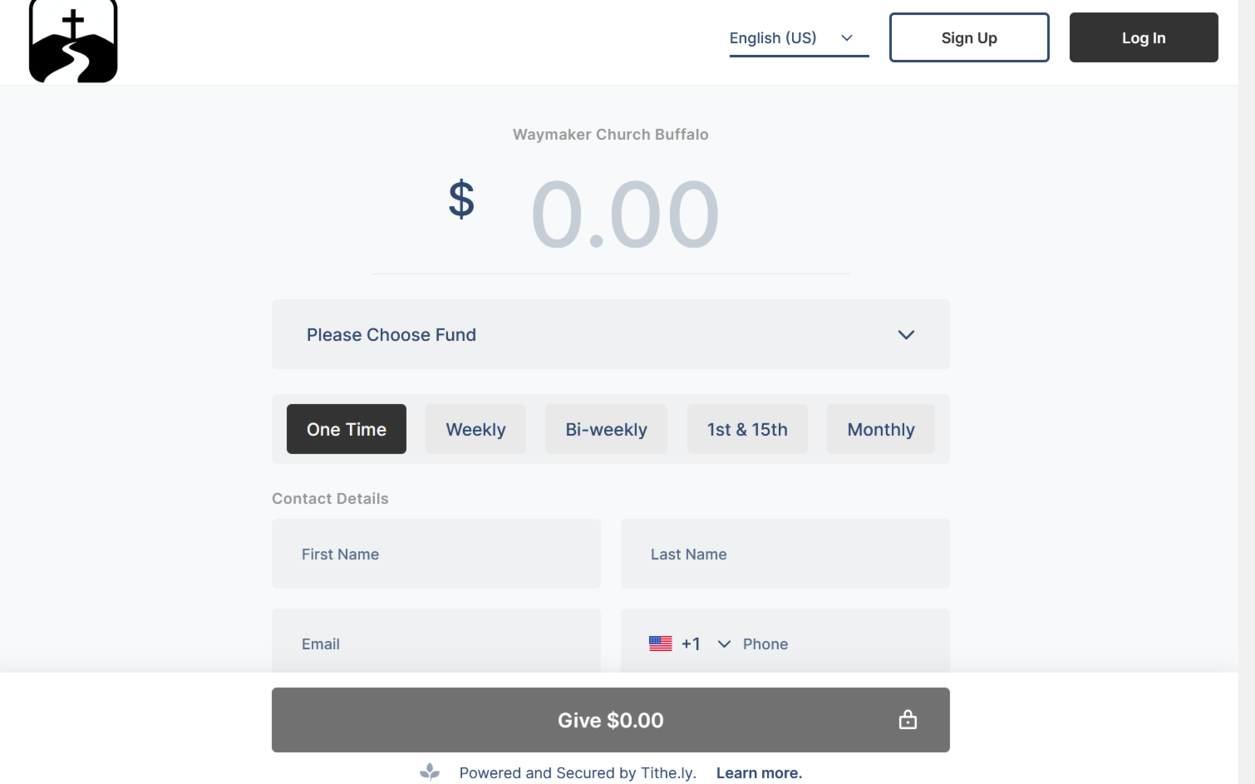Pick the 1st & 15th frequency
The height and width of the screenshot is (784, 1255).
coord(747,429)
